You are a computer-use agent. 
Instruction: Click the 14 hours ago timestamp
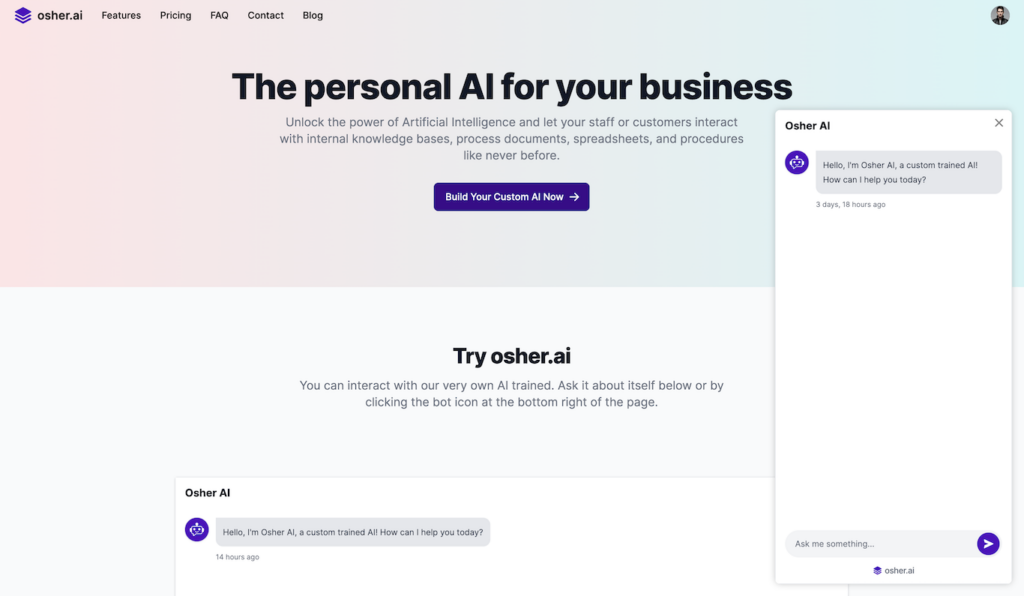(238, 557)
